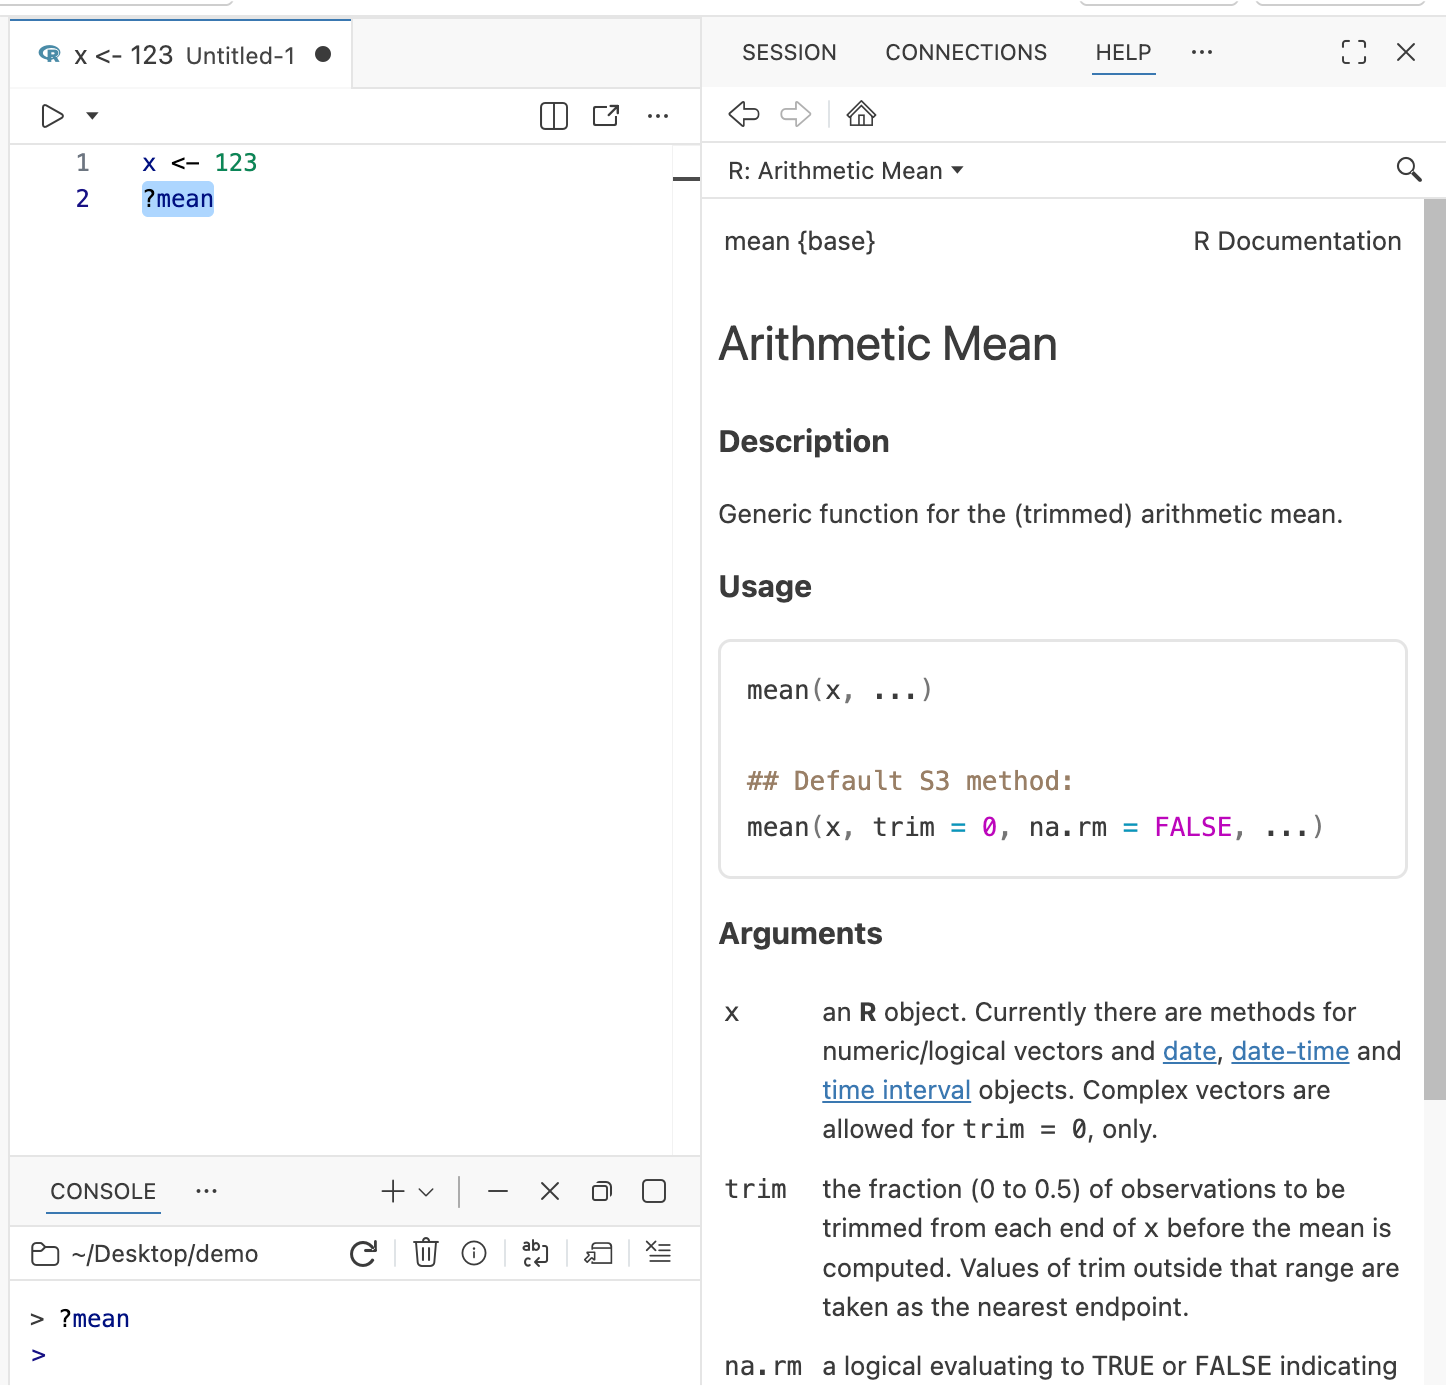Go to the Help home page
Image resolution: width=1448 pixels, height=1386 pixels.
click(861, 114)
